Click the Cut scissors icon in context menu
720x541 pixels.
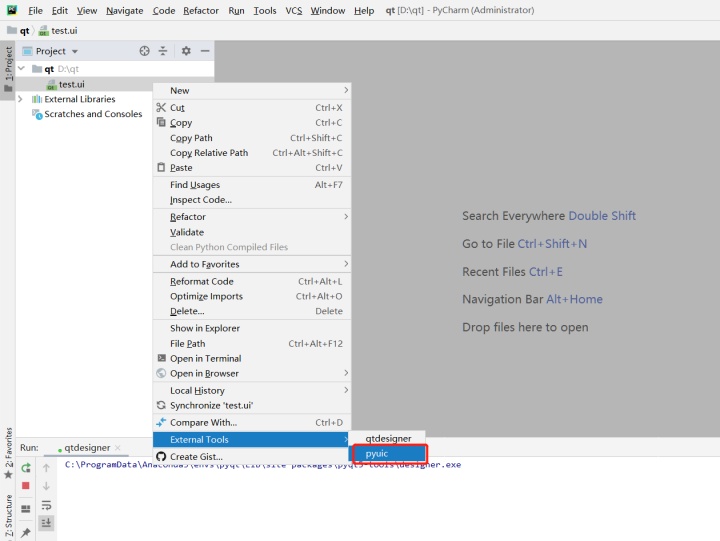(161, 107)
